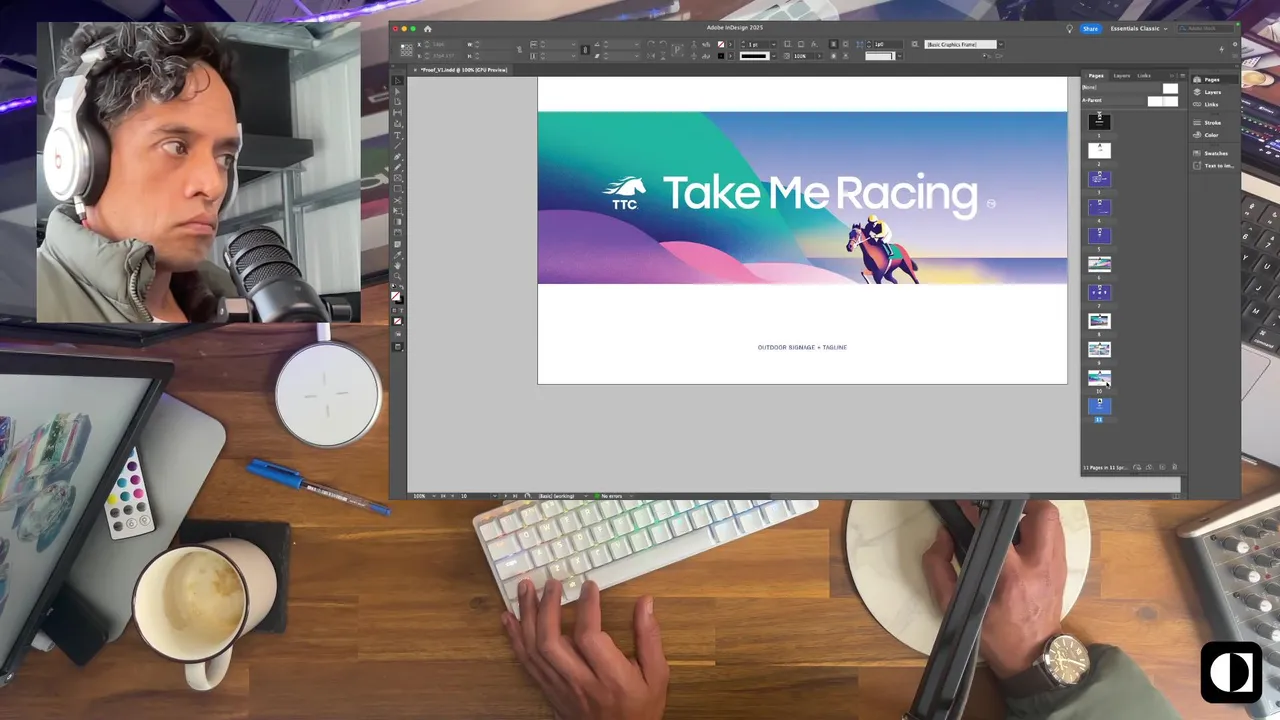Image resolution: width=1280 pixels, height=720 pixels.
Task: Select the [None] parent page row
Action: (x=1130, y=88)
